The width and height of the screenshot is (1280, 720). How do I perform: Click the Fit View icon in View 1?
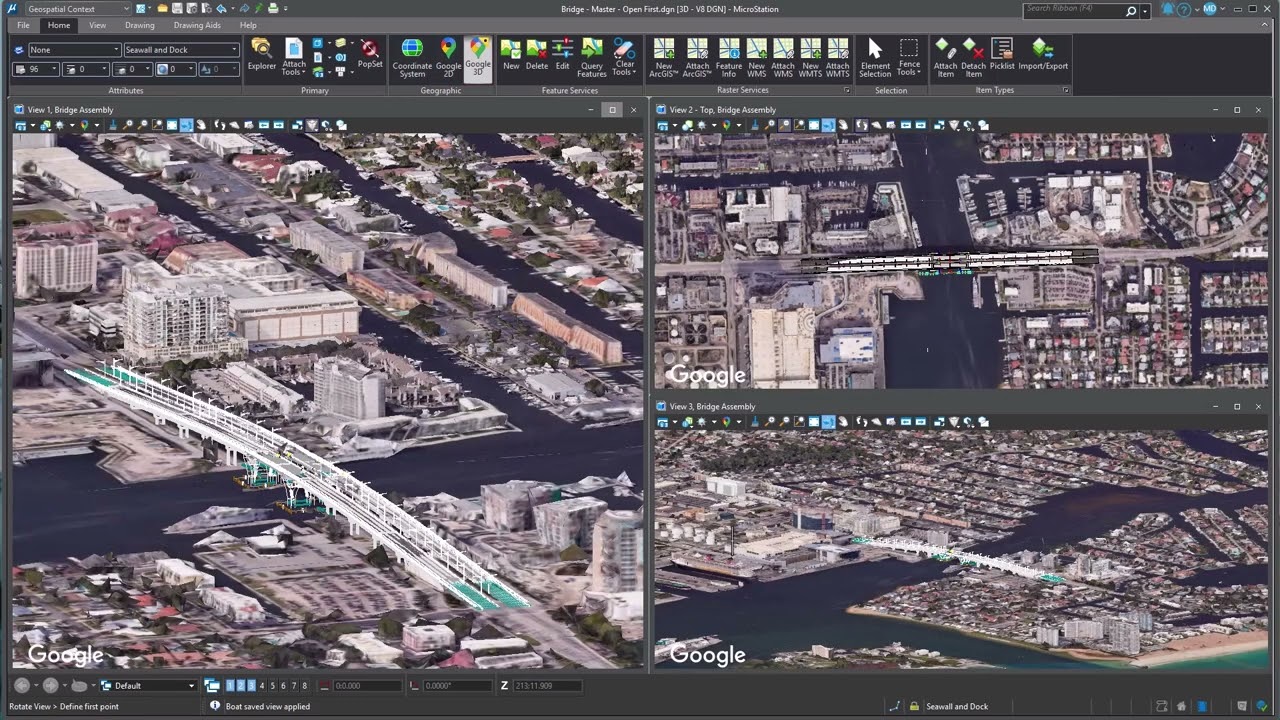(172, 125)
